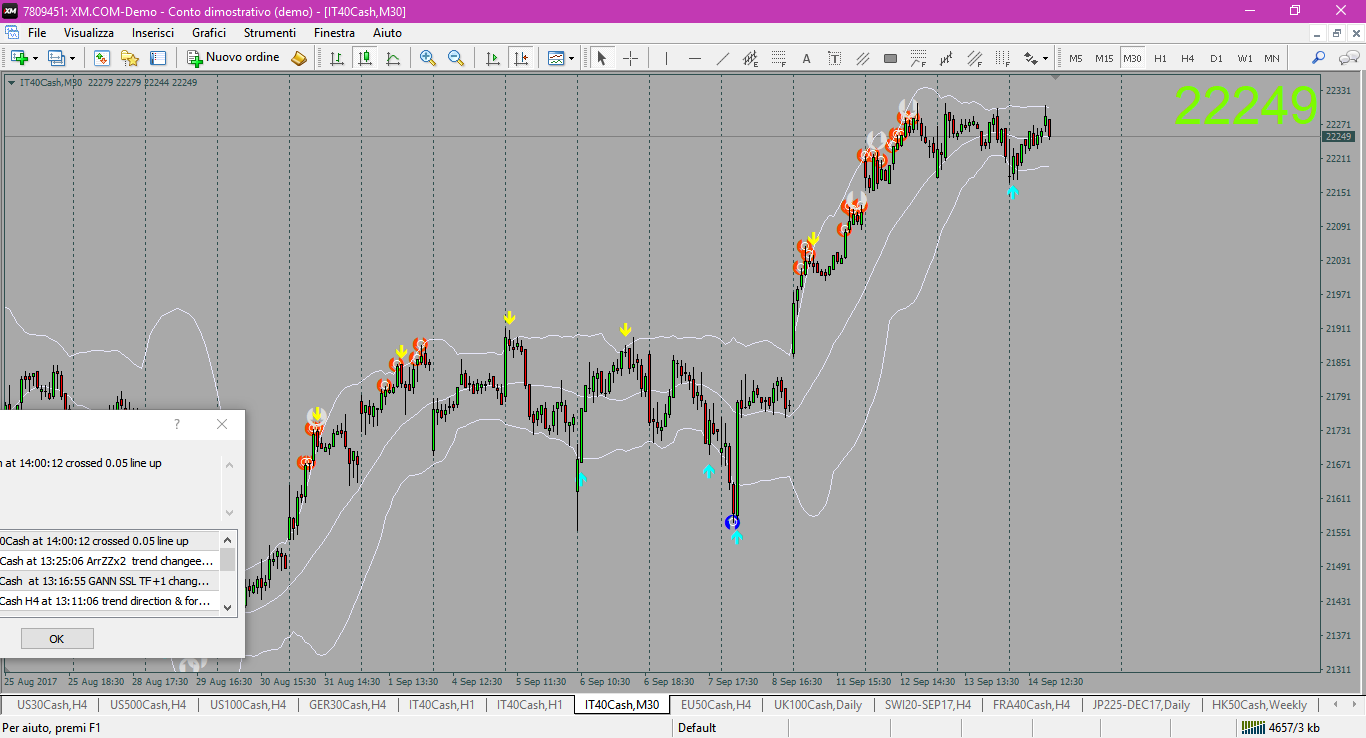This screenshot has width=1366, height=738.
Task: Expand the Profiles dropdown arrow
Action: (x=72, y=58)
